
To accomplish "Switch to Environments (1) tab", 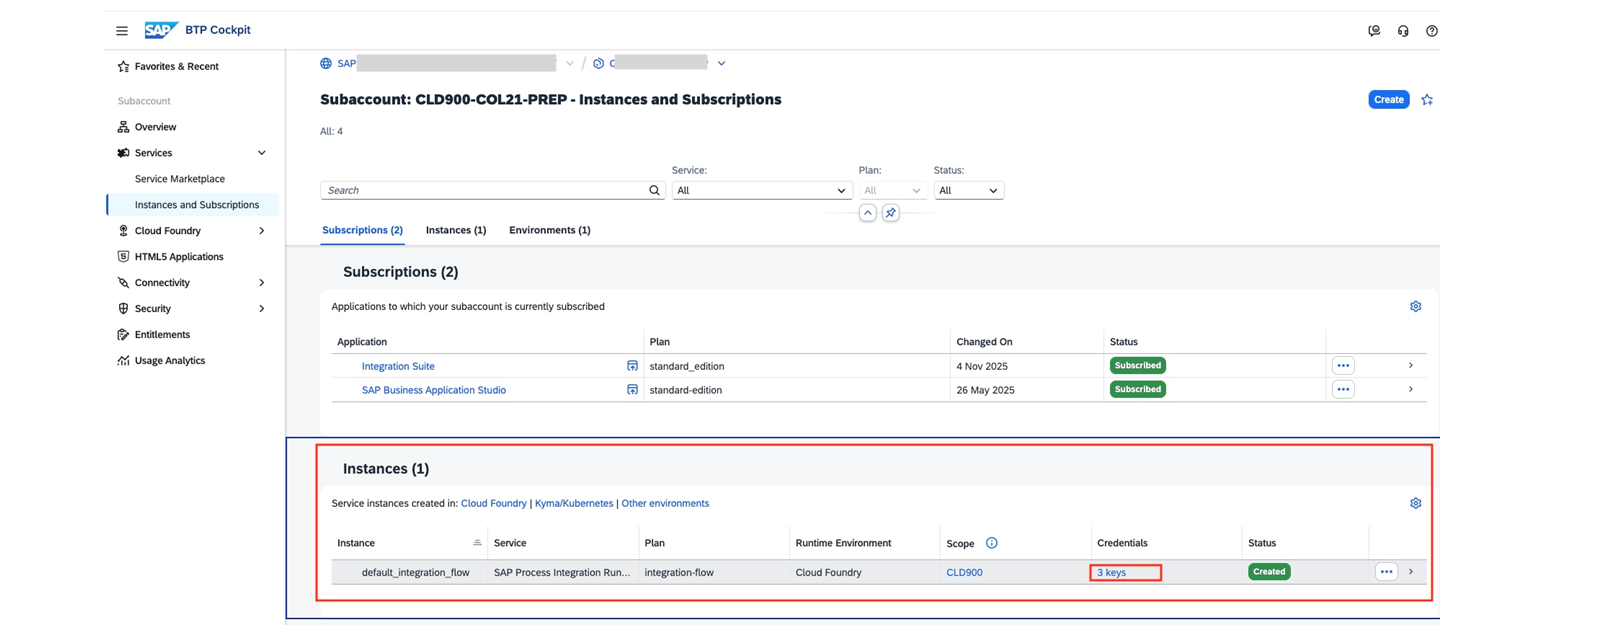I will (550, 230).
